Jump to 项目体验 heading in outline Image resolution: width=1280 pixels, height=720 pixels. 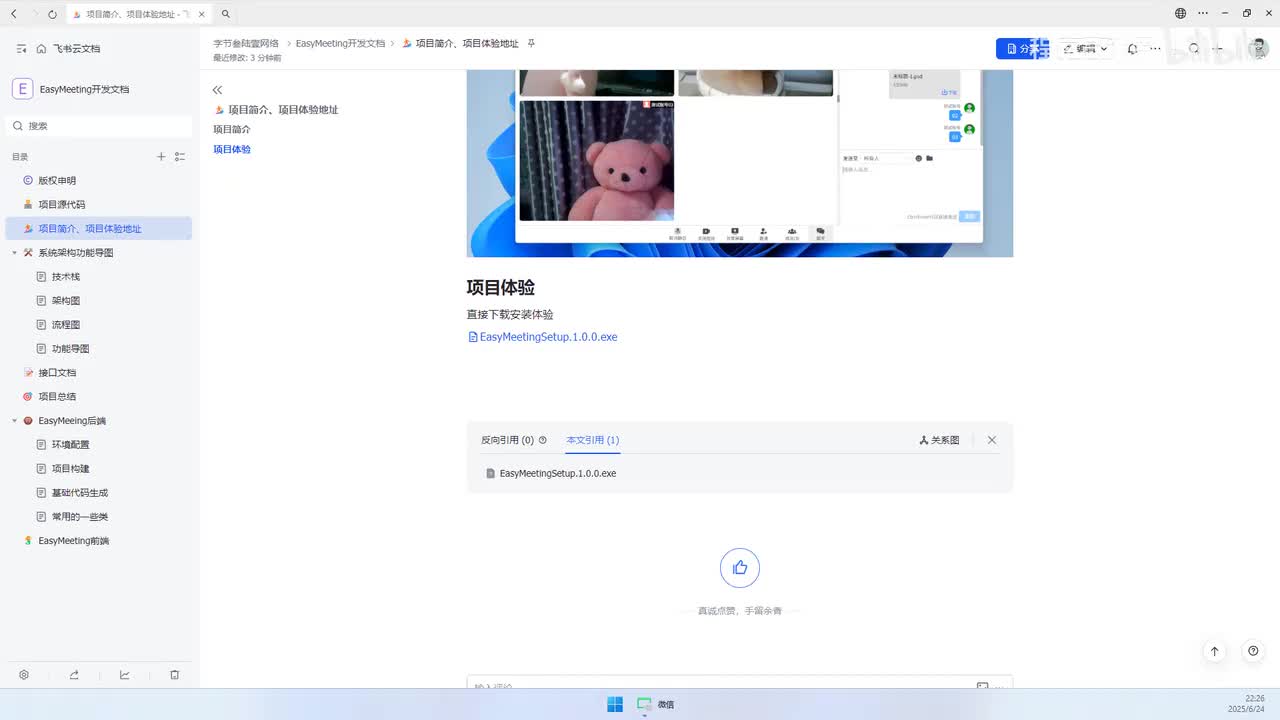pos(232,149)
